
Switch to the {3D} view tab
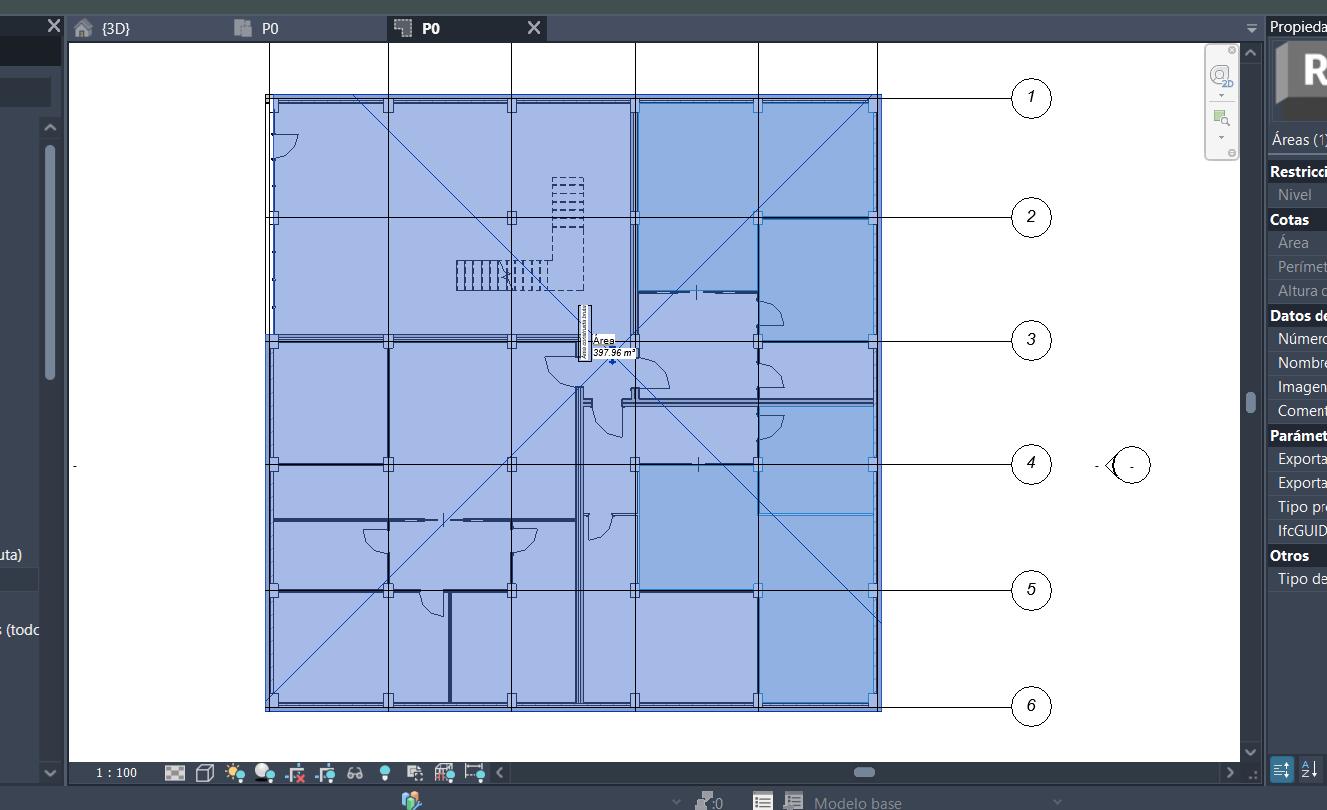click(x=115, y=28)
